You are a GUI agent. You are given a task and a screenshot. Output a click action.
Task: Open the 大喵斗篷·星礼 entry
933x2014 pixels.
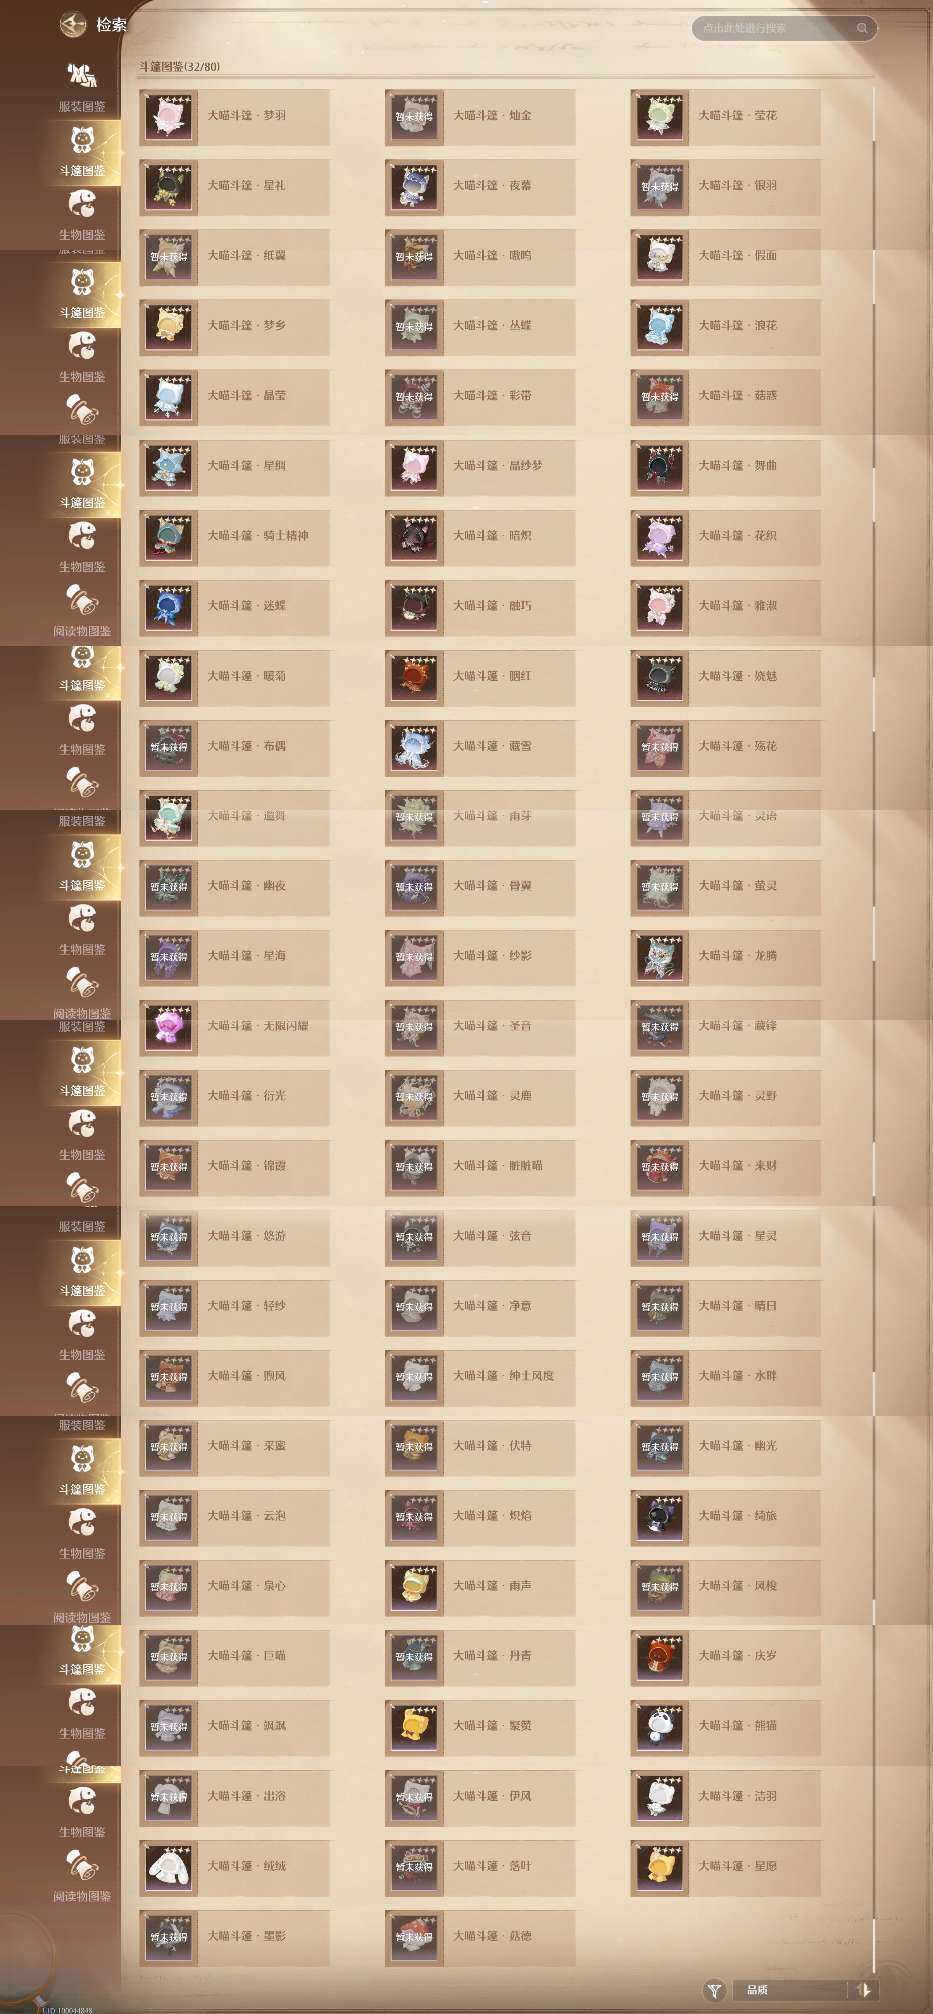click(235, 186)
